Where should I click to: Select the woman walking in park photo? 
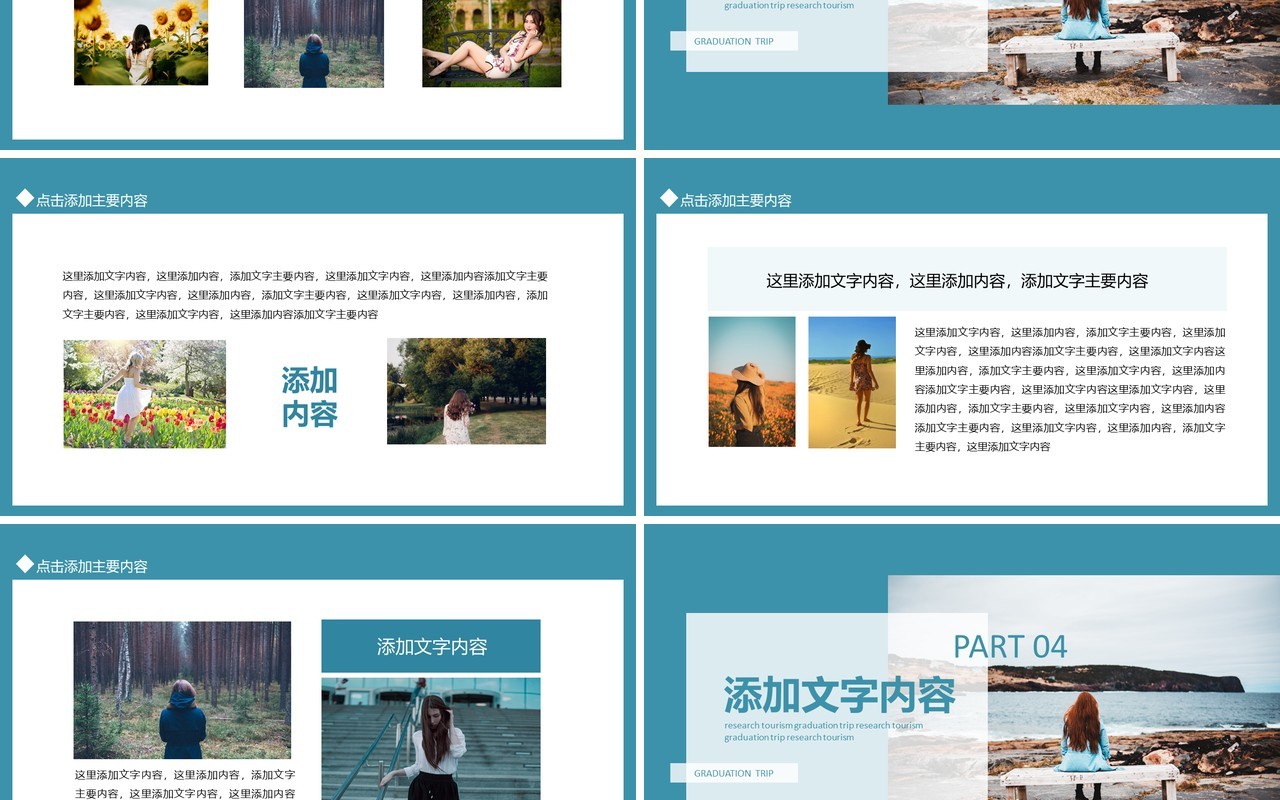click(466, 391)
